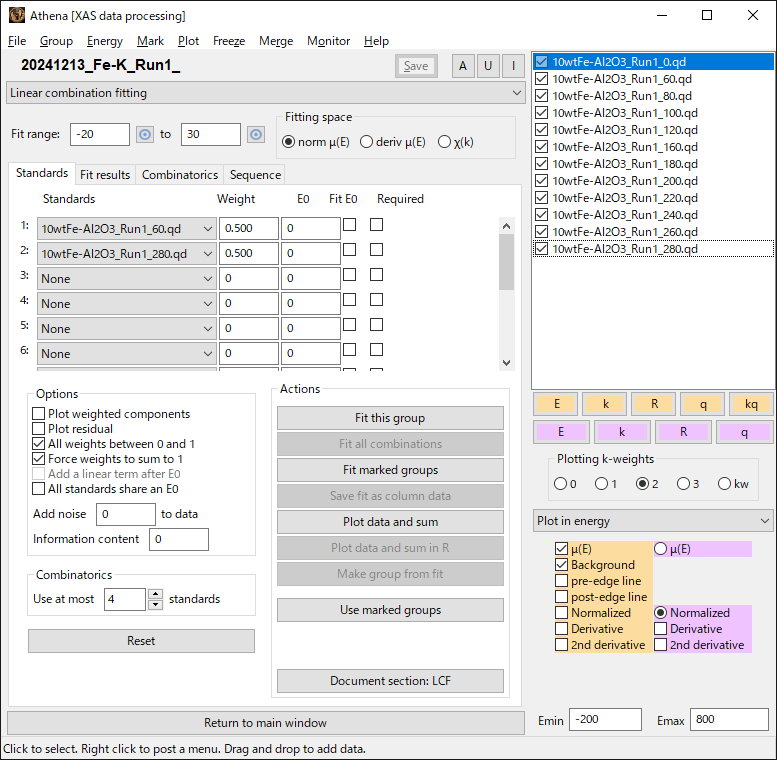Click the orange q plot button
This screenshot has width=777, height=760.
pyautogui.click(x=703, y=404)
